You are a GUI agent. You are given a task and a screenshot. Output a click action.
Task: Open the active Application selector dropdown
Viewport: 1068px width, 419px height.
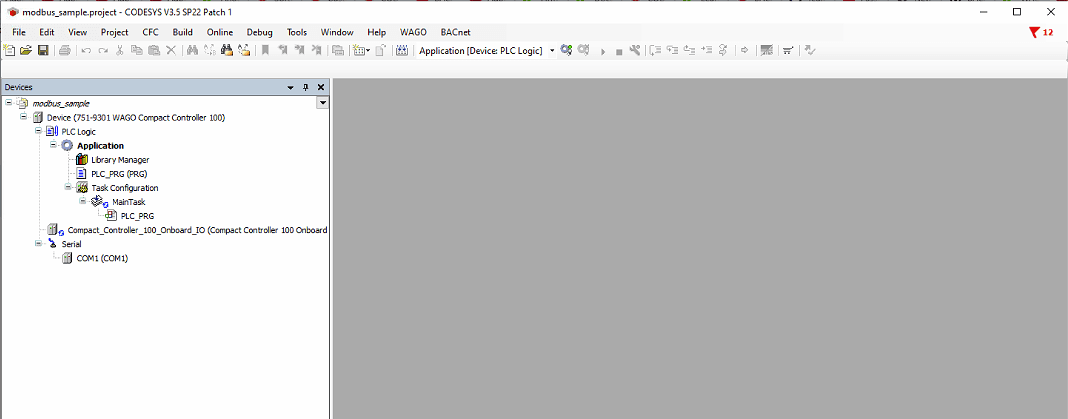[x=552, y=51]
